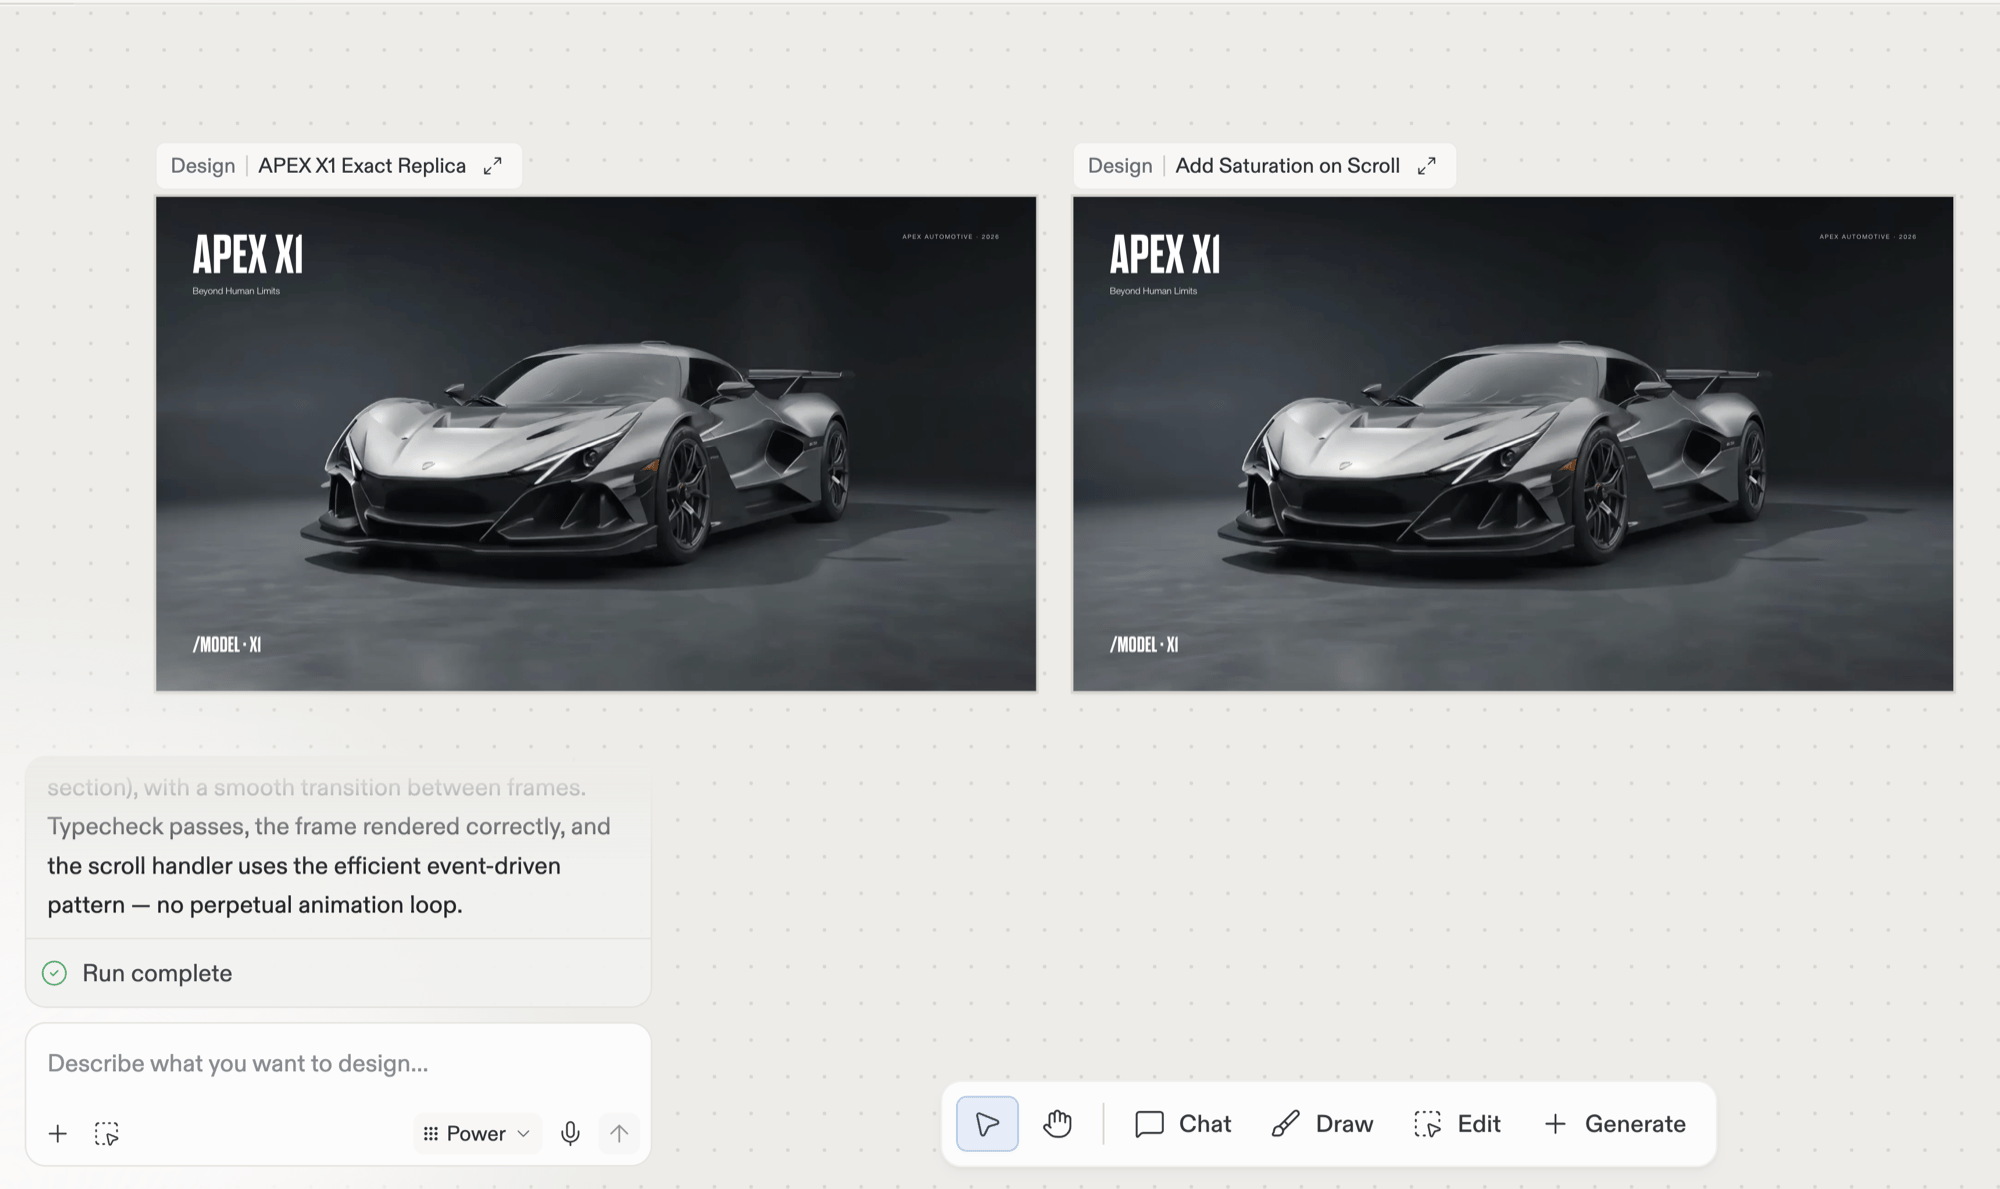Expand the Add Saturation on Scroll frame
Screen dimensions: 2000x1189
tap(1427, 166)
